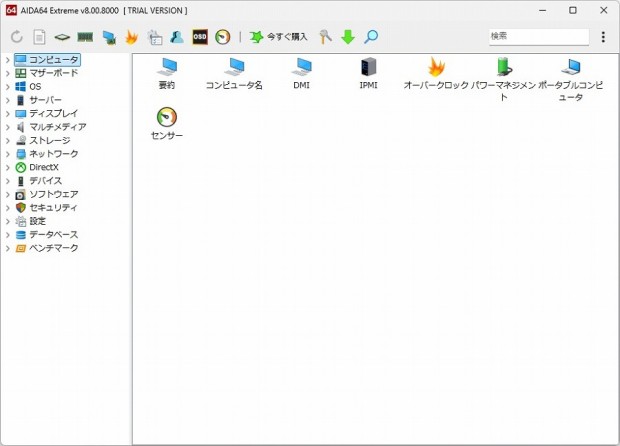The image size is (620, 446).
Task: Expand the サーバー tree node
Action: 8,100
